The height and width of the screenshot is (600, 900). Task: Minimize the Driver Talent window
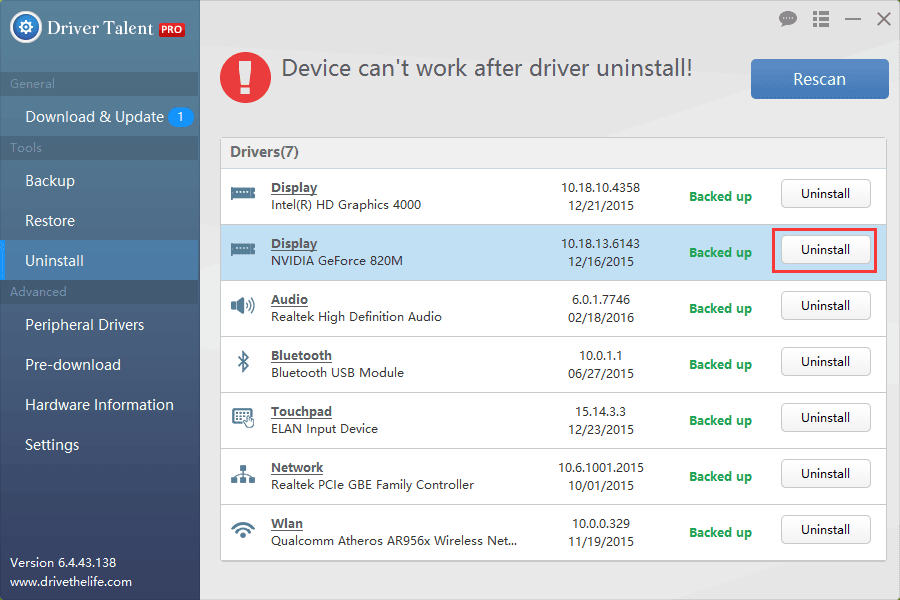pos(853,19)
